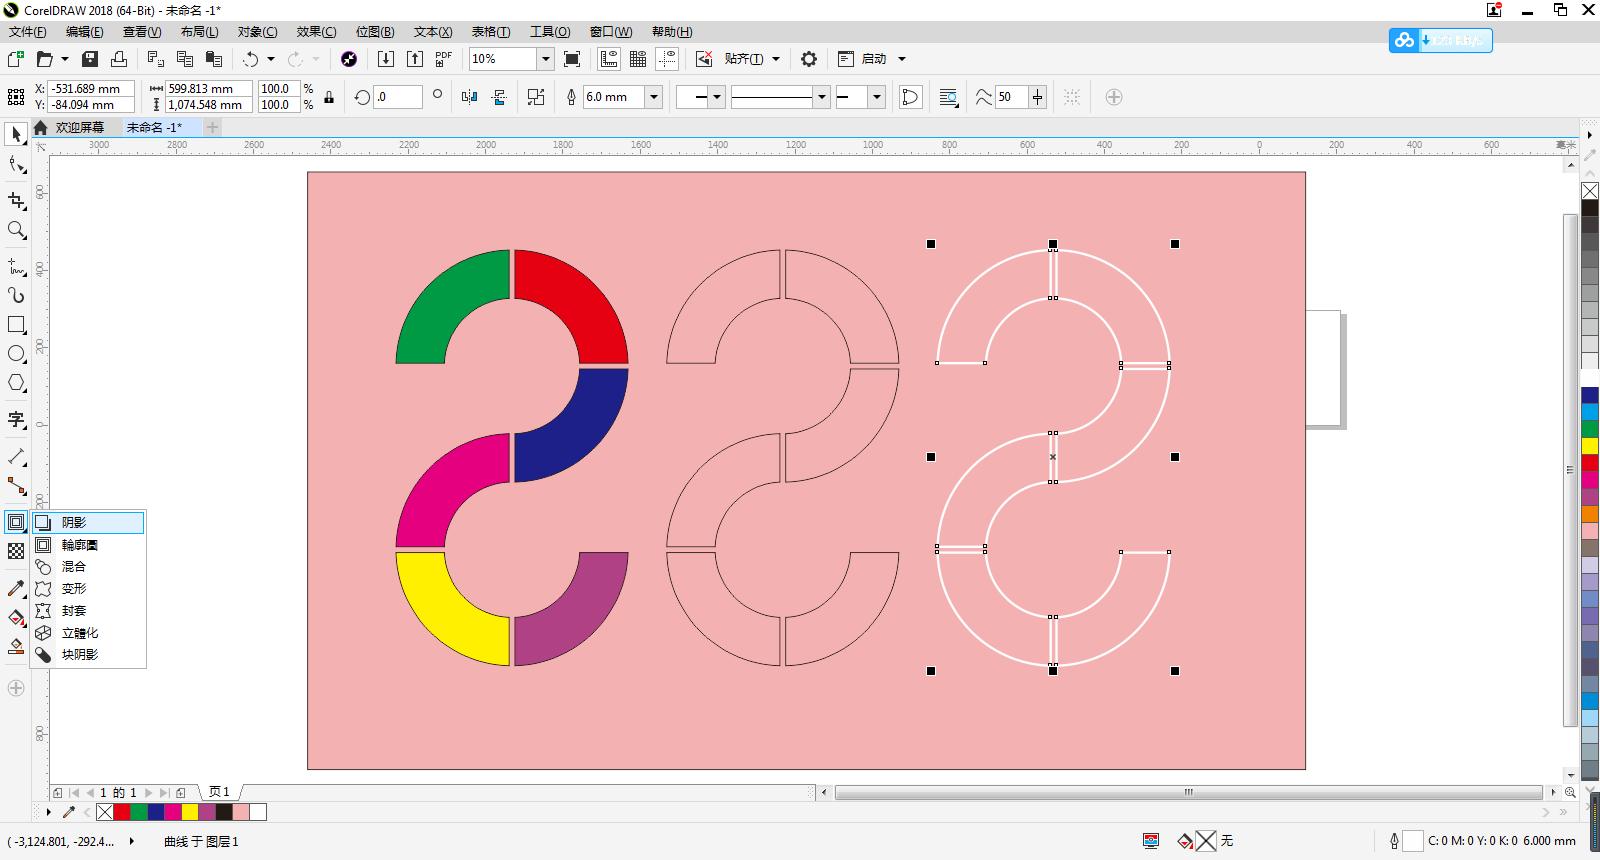Toggle mirror horizontally button

click(470, 97)
